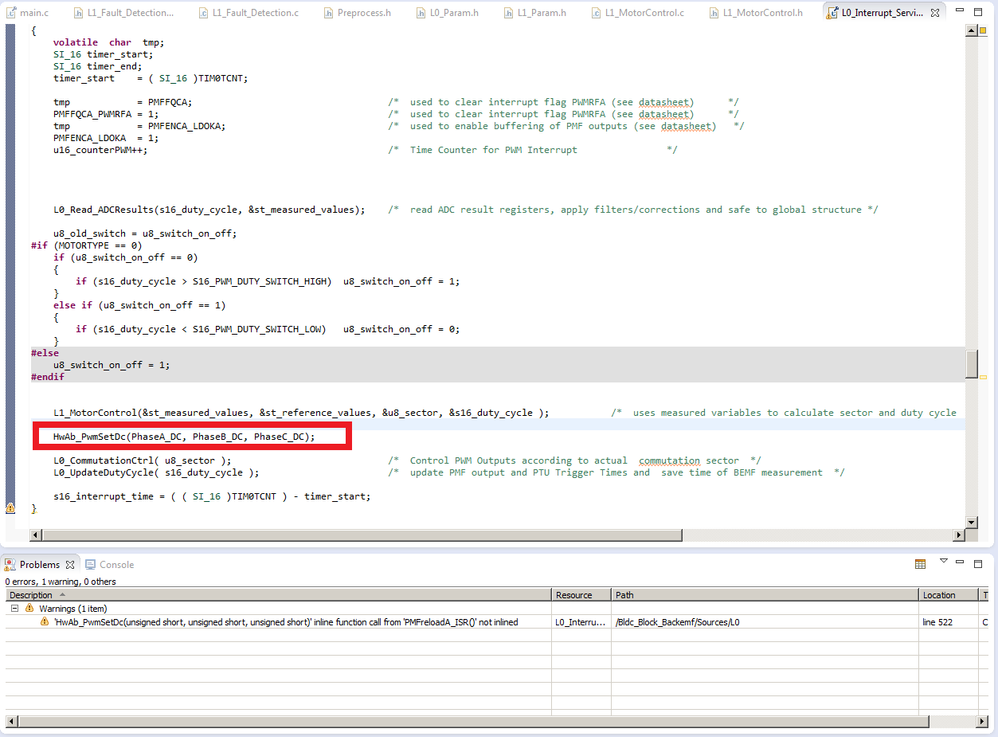Sort problems by Location column
998x737 pixels.
(948, 595)
